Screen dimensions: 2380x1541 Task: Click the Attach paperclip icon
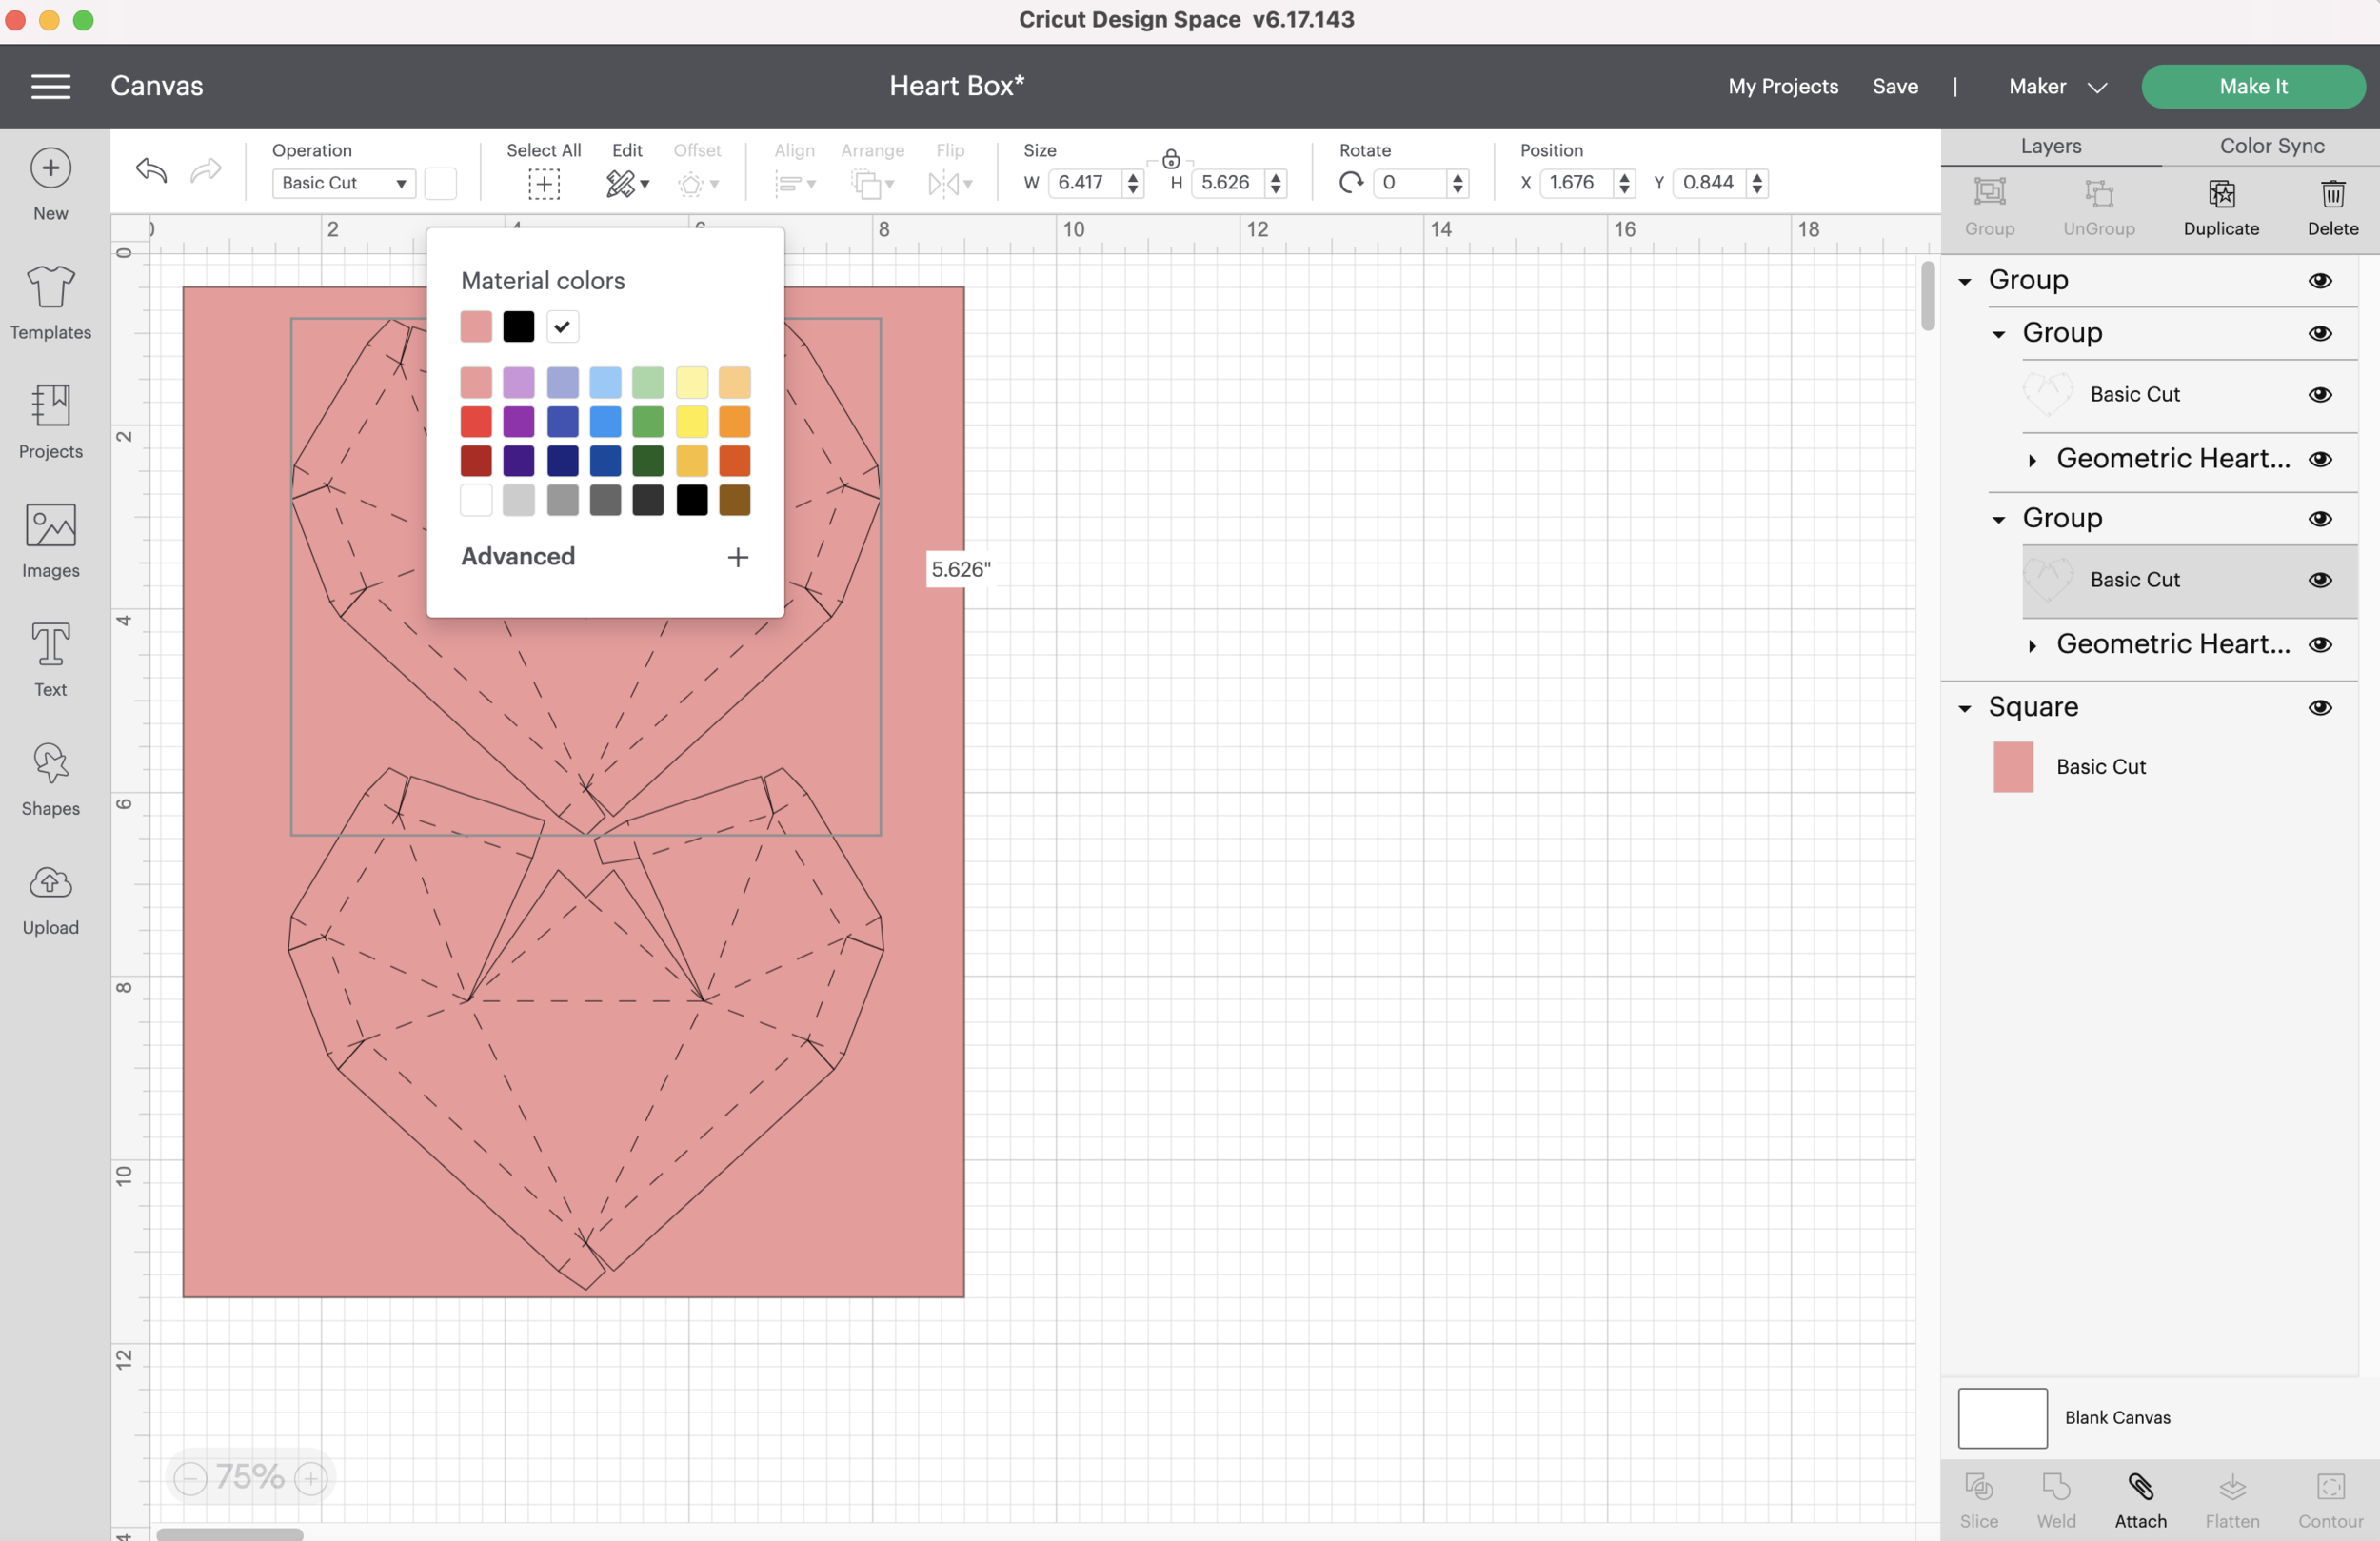[x=2140, y=1487]
